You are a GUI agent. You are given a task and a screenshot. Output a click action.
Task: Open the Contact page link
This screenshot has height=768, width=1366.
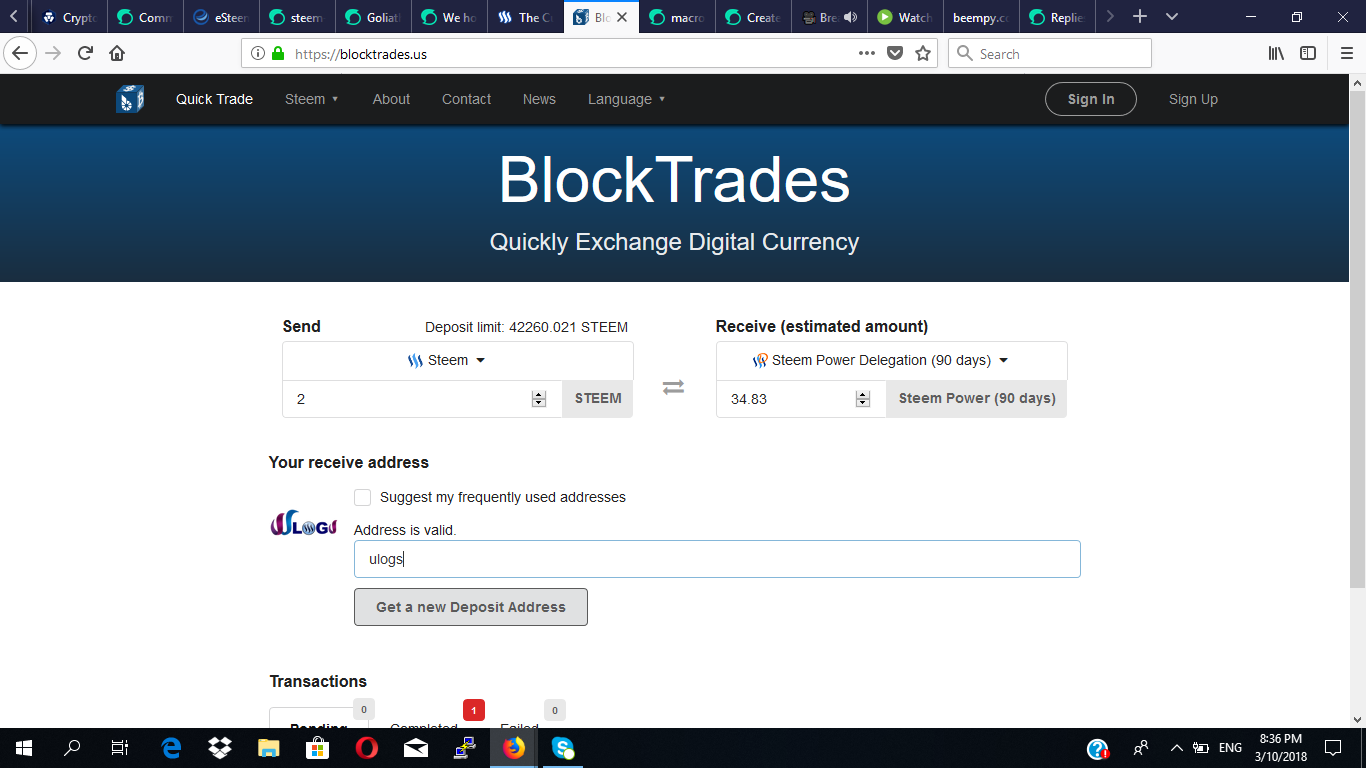point(466,99)
